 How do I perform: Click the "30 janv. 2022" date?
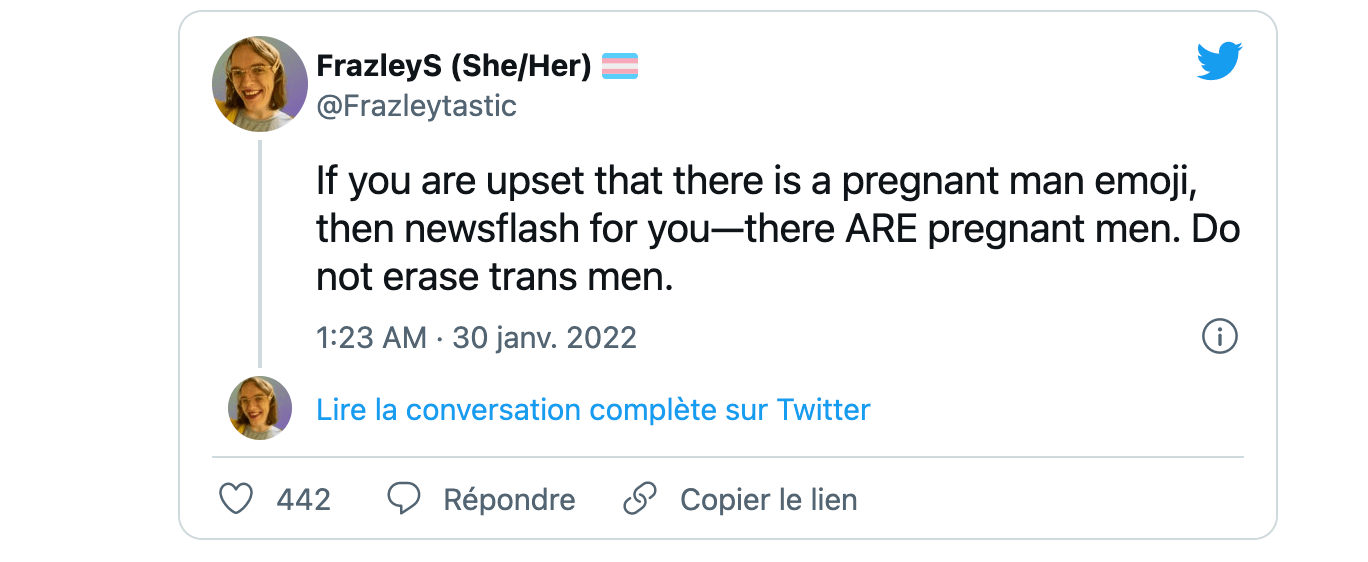click(x=544, y=338)
